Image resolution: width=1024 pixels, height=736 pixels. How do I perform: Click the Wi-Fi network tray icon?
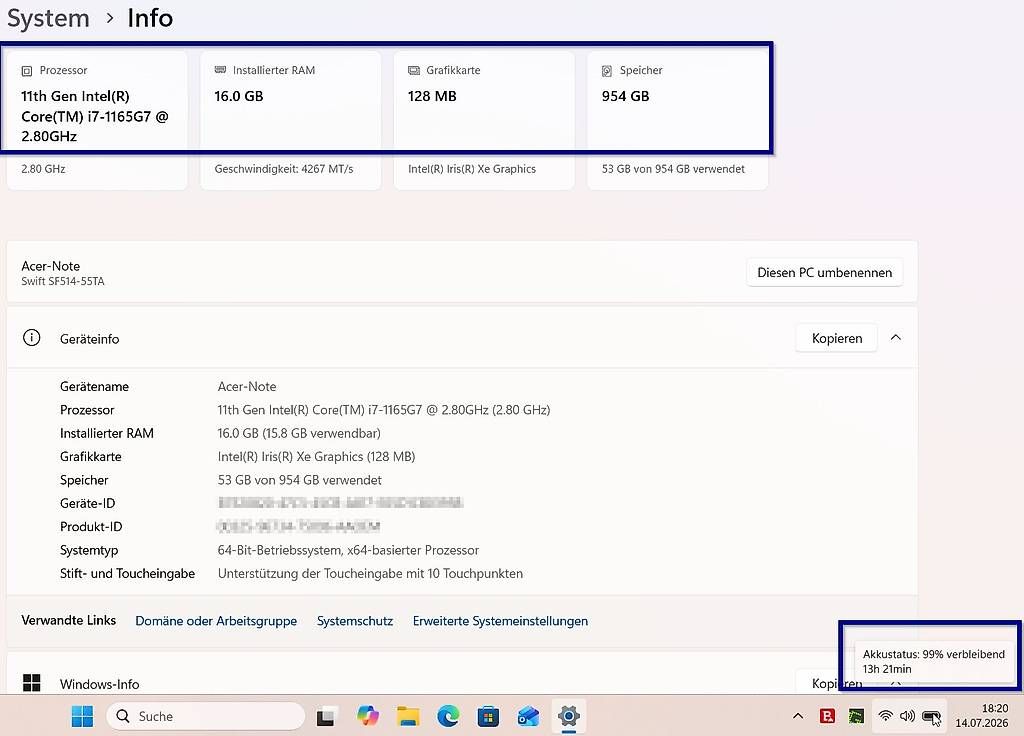886,716
